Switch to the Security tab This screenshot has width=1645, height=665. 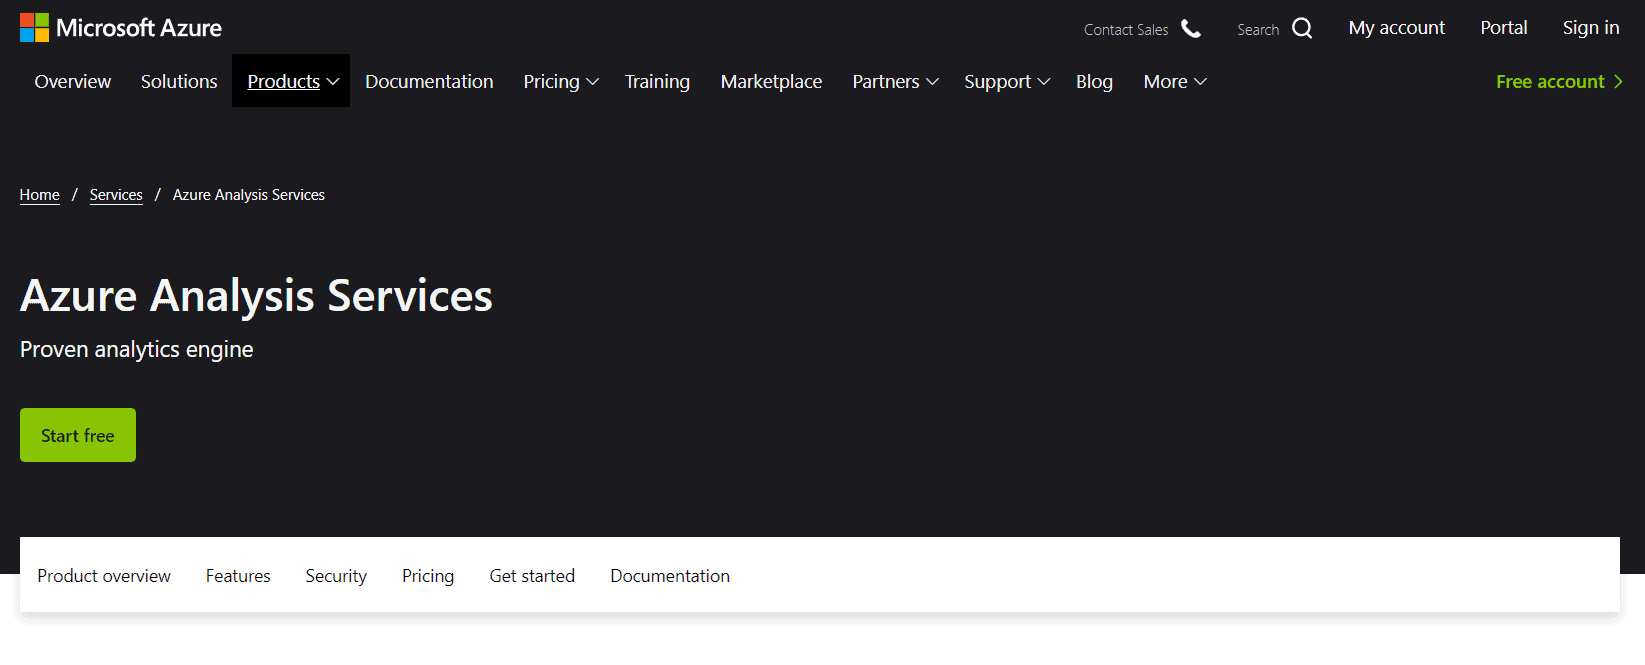click(x=336, y=576)
